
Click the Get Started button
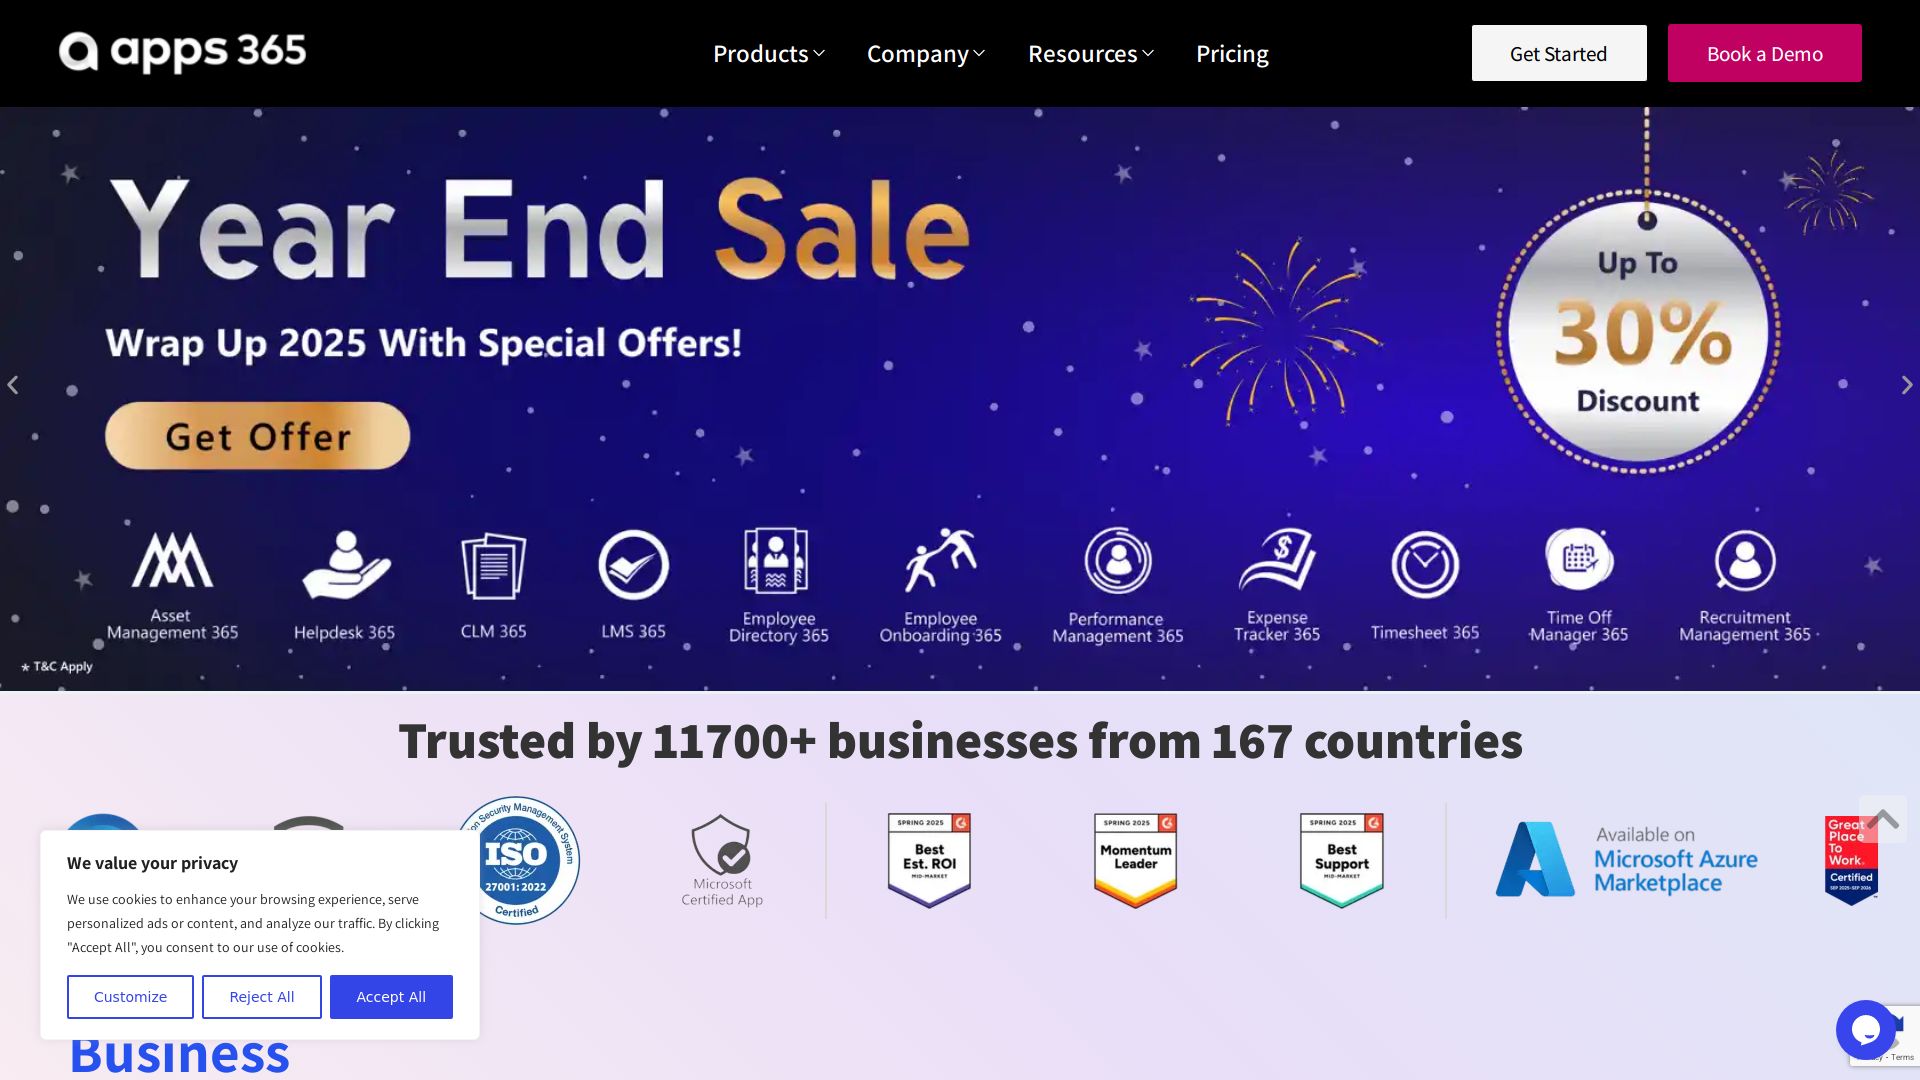[x=1559, y=53]
